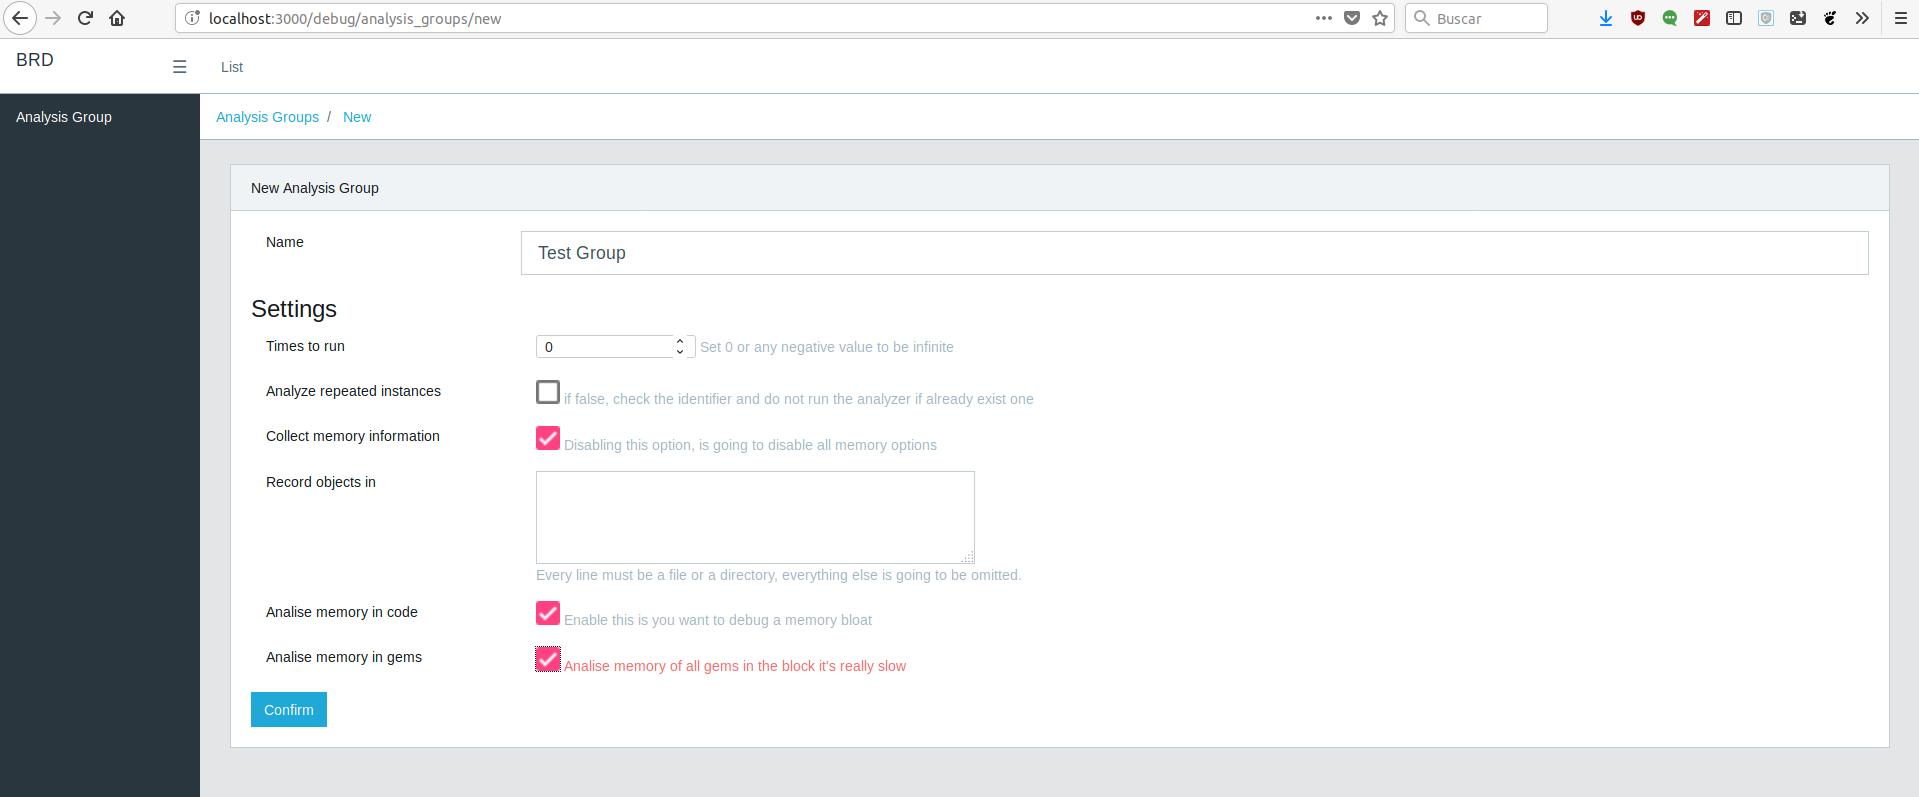Show site information icon in address bar
Image resolution: width=1919 pixels, height=797 pixels.
click(193, 18)
